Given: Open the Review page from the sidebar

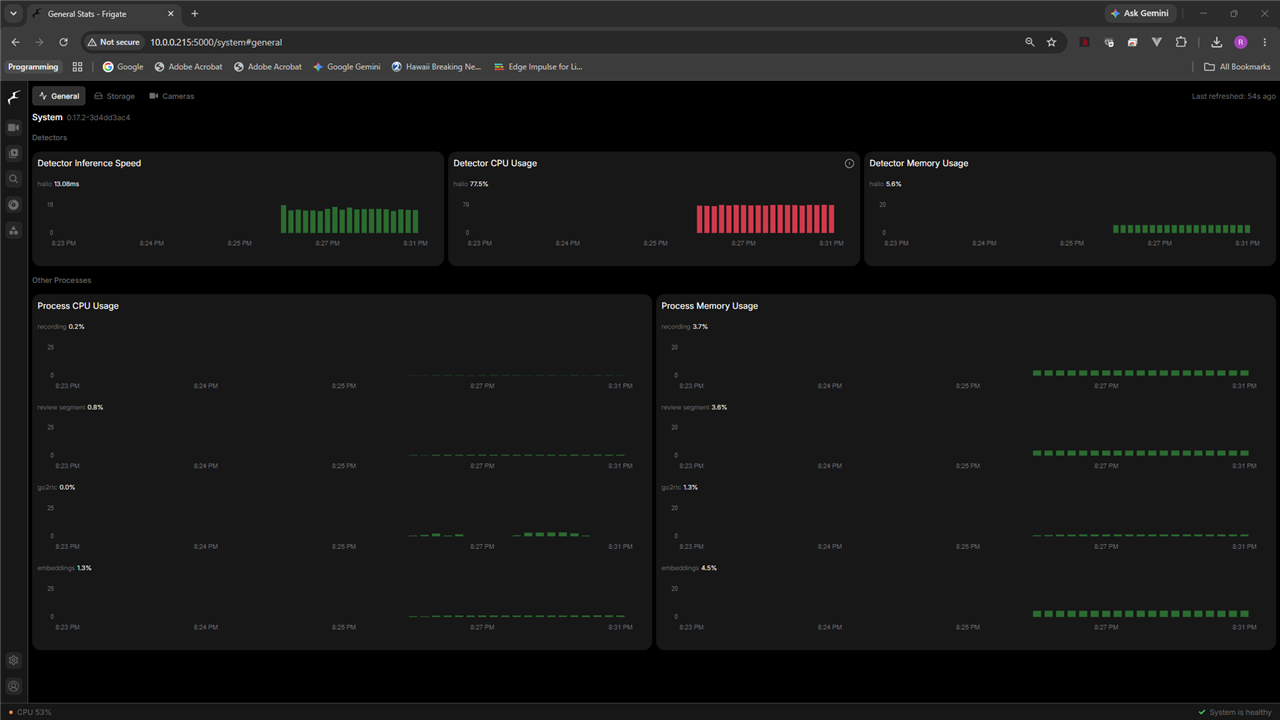Looking at the screenshot, I should pyautogui.click(x=13, y=153).
